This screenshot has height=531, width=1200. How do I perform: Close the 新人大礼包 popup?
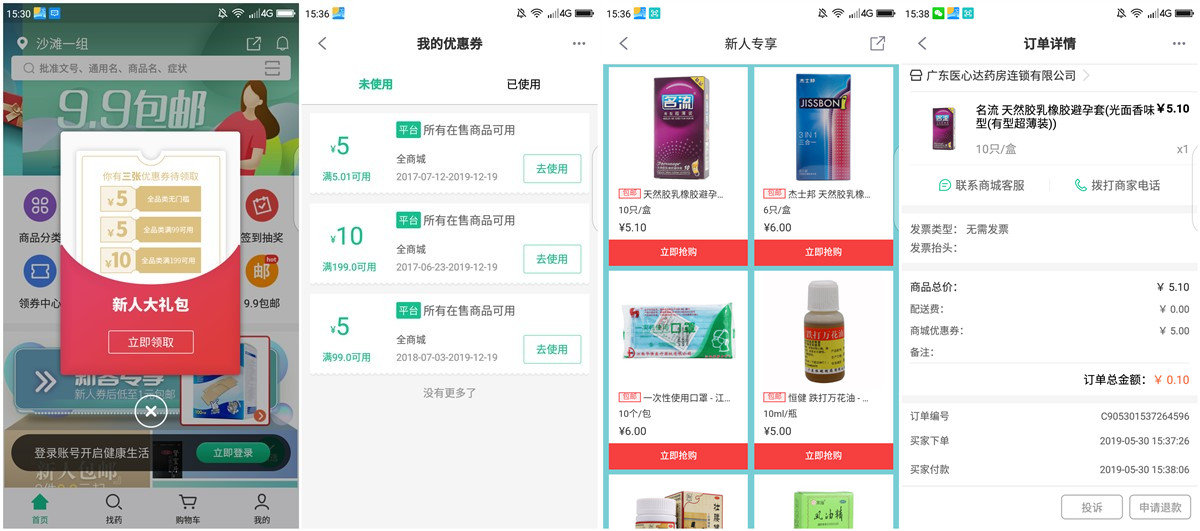coord(150,411)
